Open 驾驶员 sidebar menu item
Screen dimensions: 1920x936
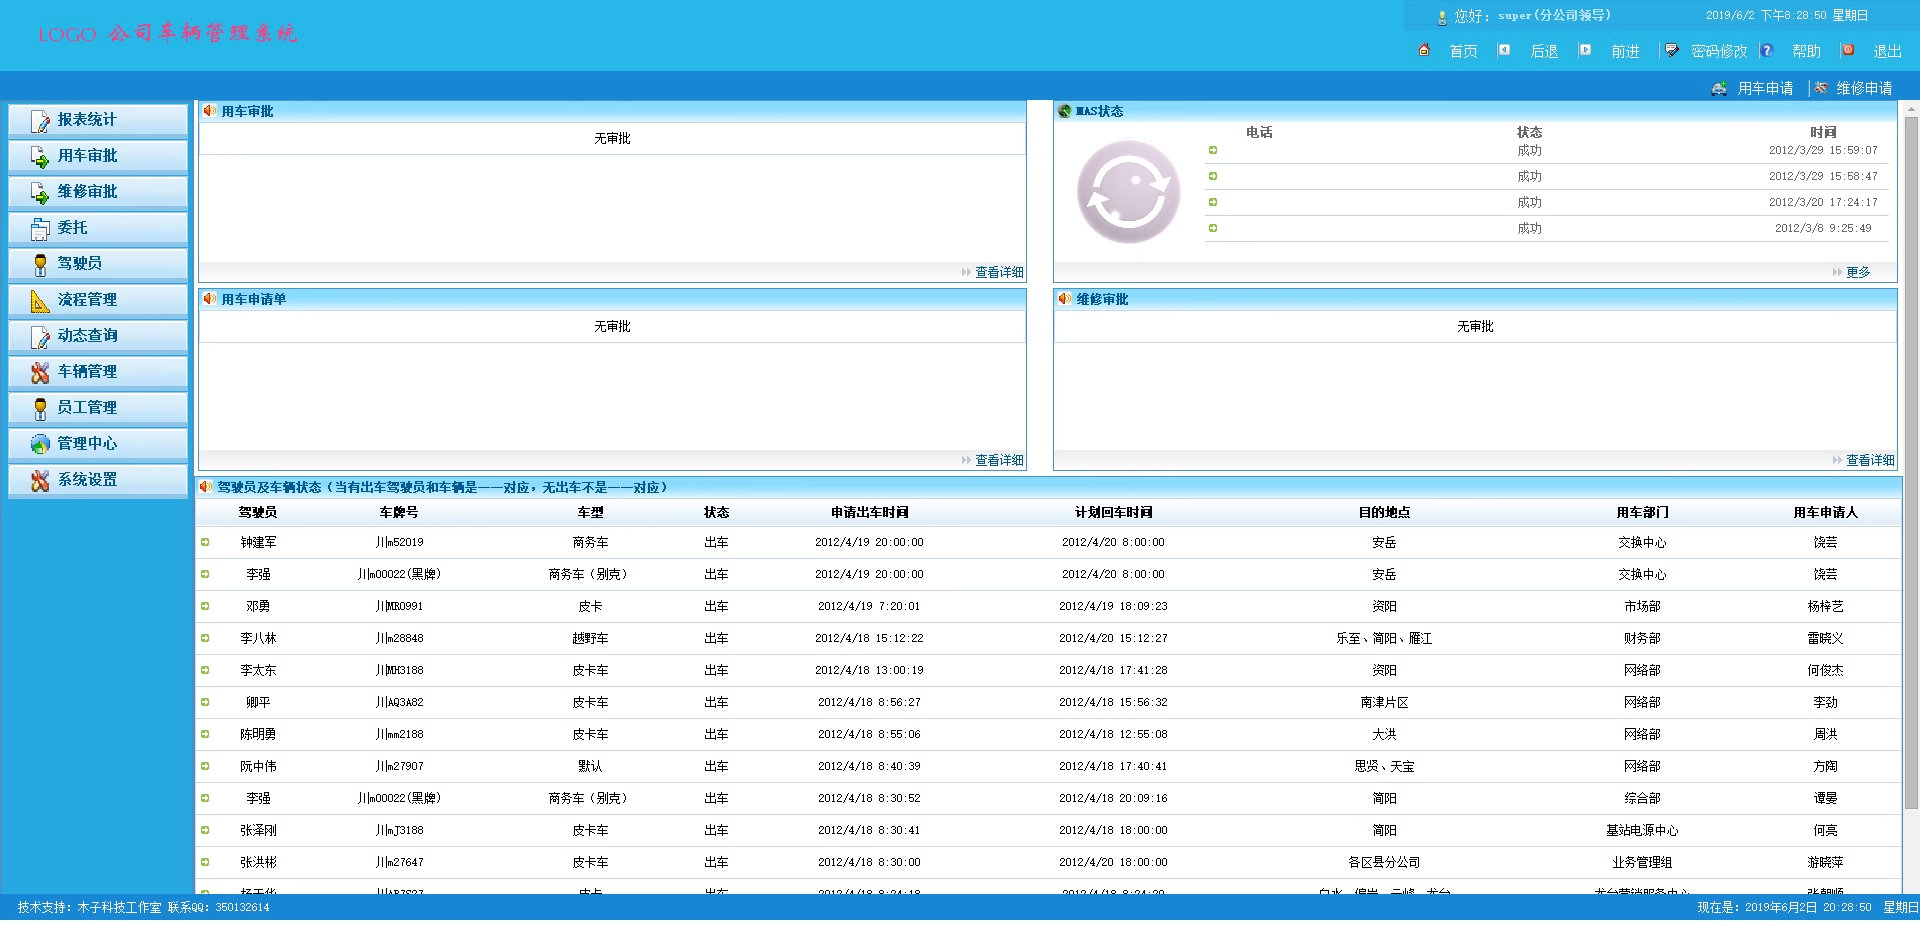pyautogui.click(x=98, y=264)
